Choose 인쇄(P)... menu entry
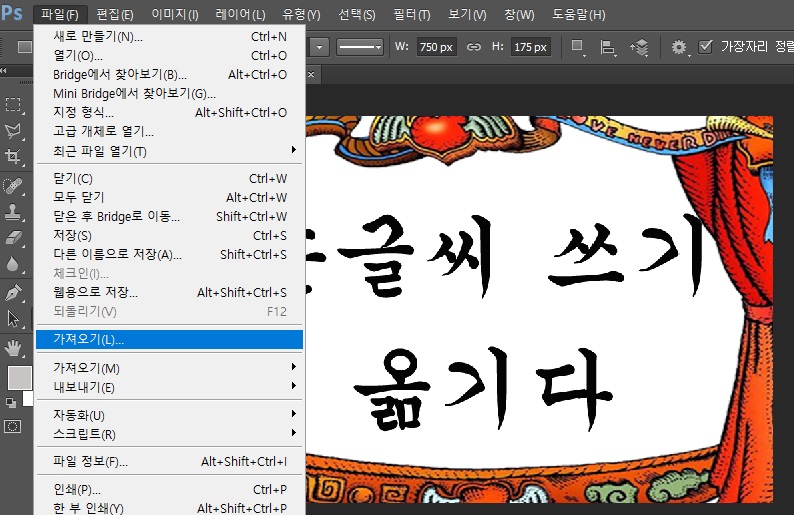This screenshot has width=794, height=515. tap(170, 489)
